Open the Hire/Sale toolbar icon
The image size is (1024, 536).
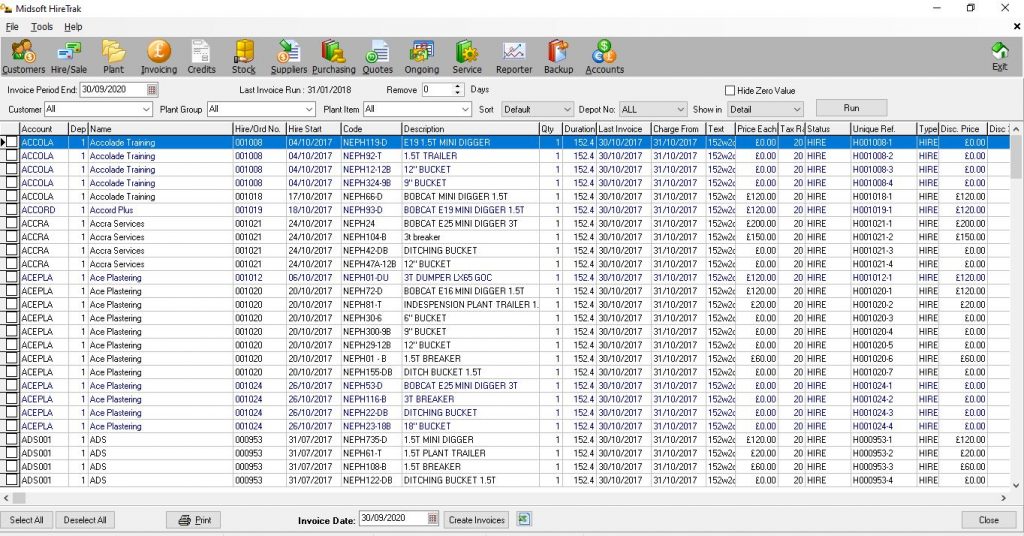click(x=69, y=57)
